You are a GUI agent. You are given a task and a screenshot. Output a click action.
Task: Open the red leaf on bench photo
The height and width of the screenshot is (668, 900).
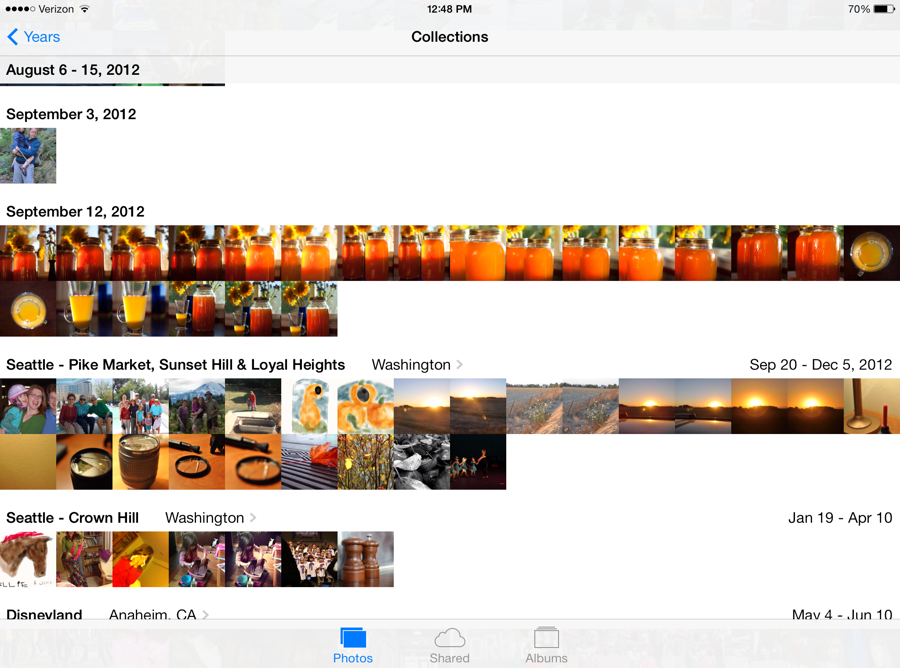pos(309,462)
